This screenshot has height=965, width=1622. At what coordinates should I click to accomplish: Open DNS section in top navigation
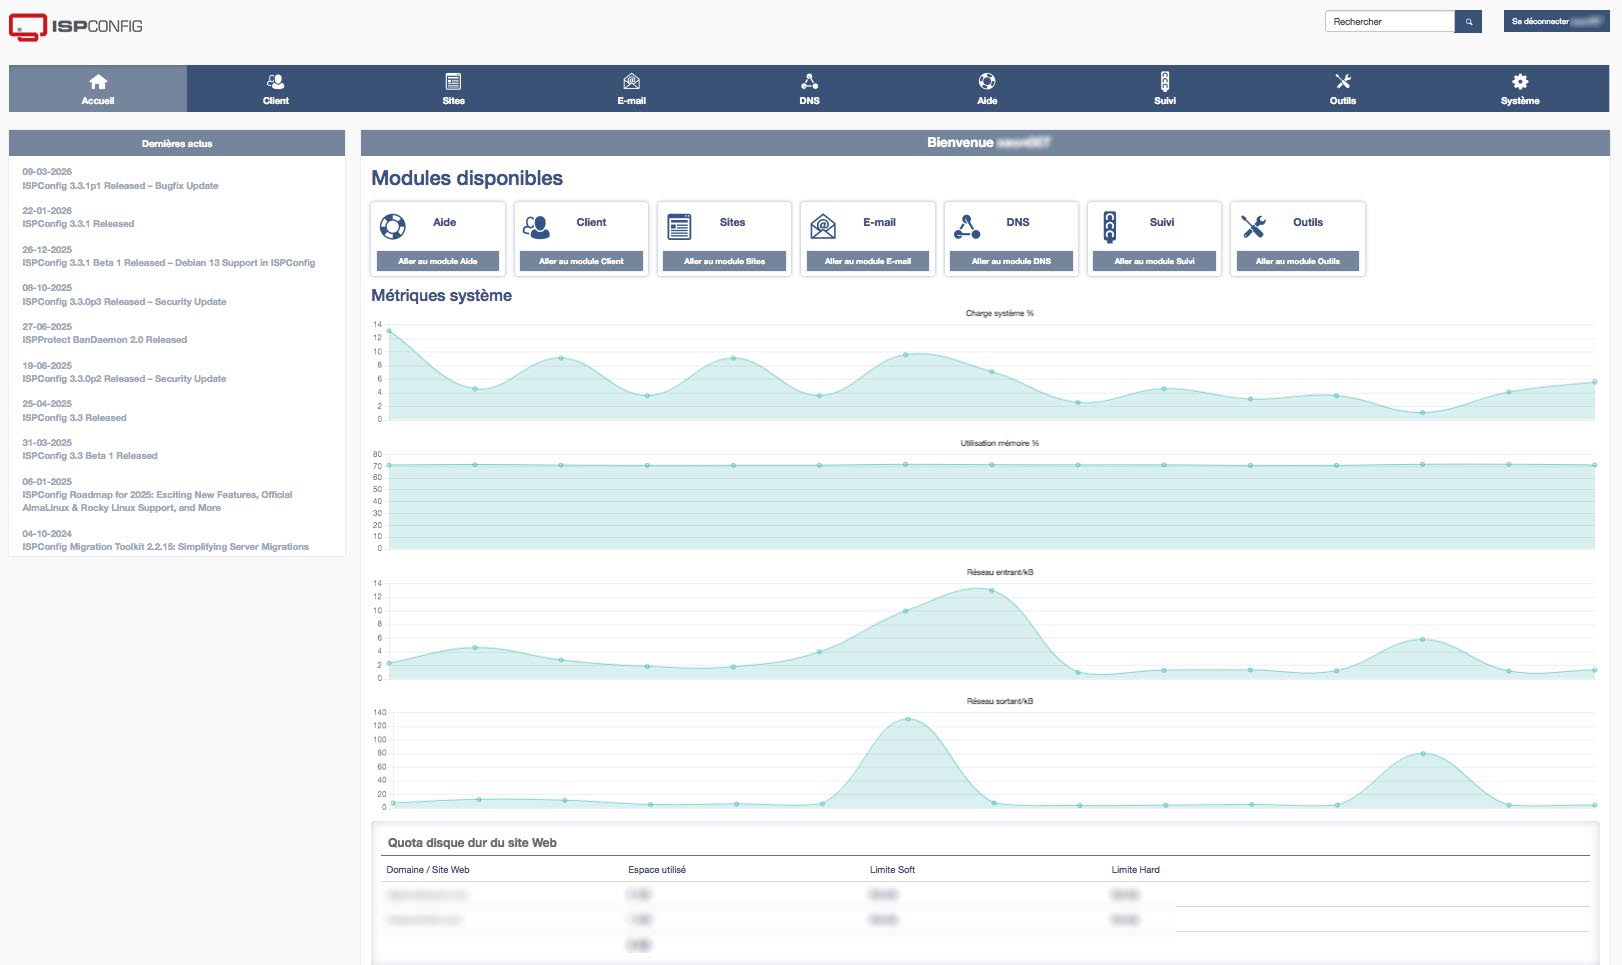[x=809, y=89]
